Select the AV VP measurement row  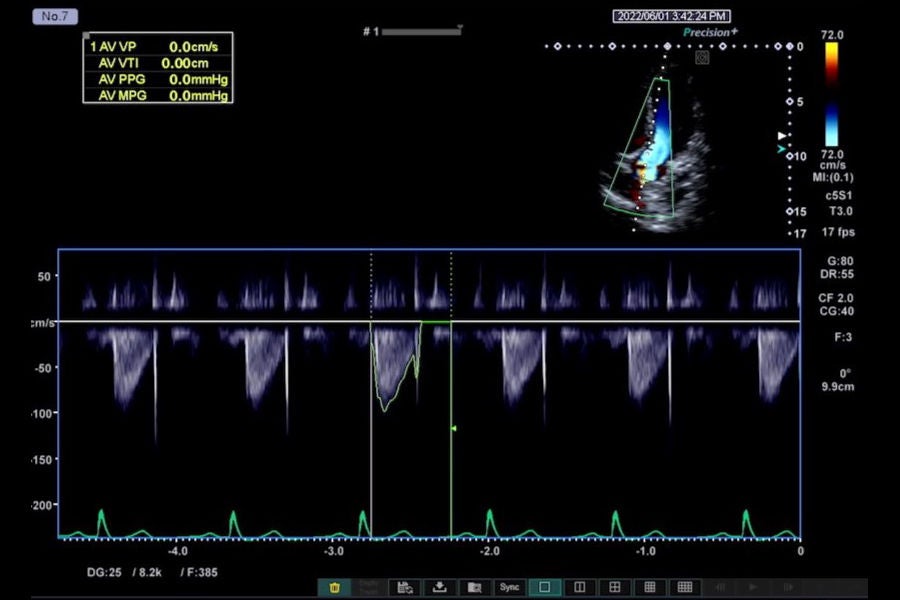point(158,47)
